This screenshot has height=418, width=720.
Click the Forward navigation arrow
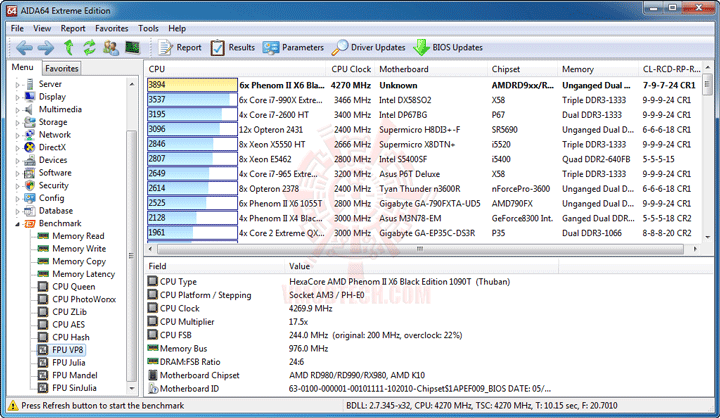45,47
